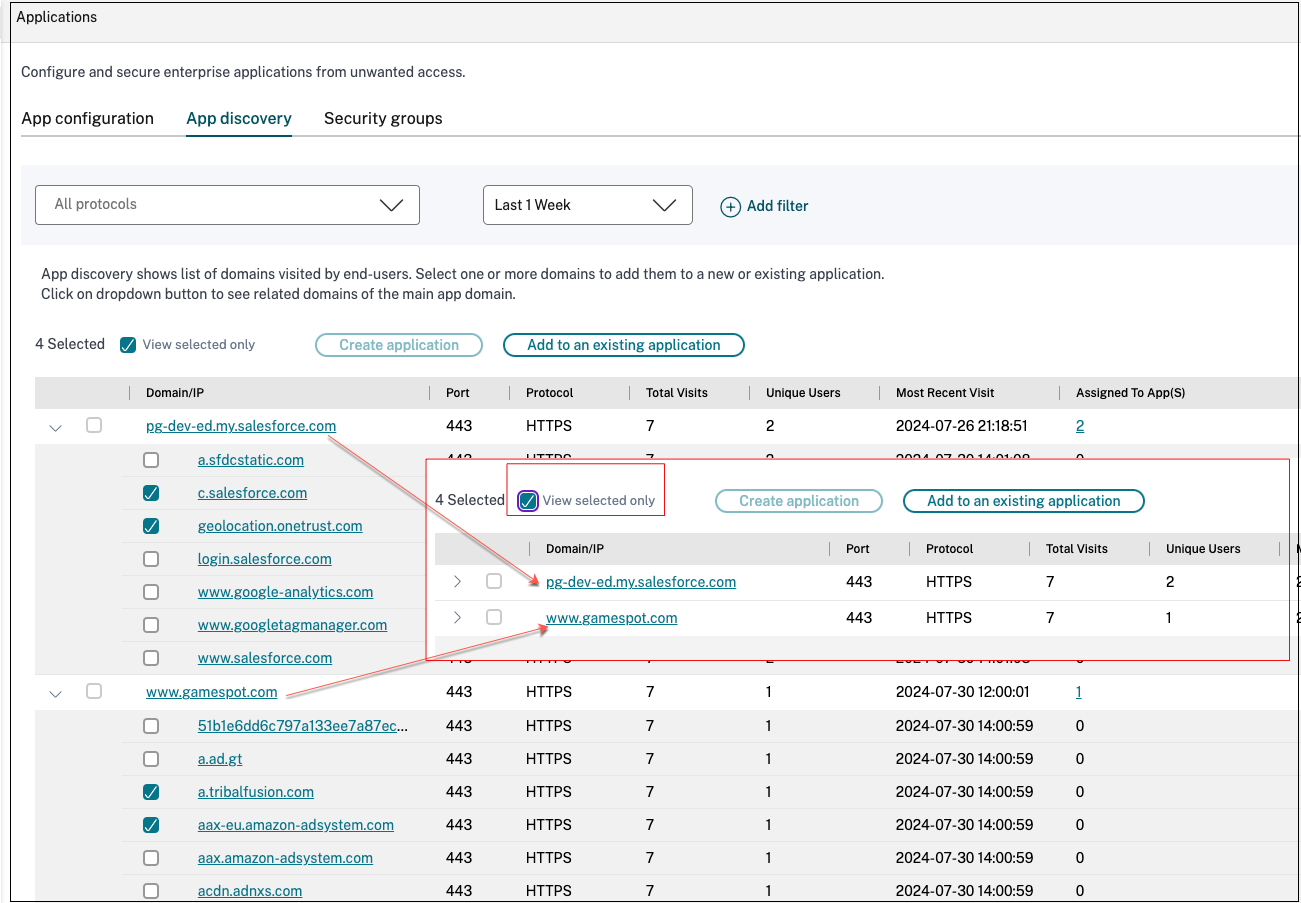Viewport: 1301px width, 903px height.
Task: Click Add to an existing application in inset panel
Action: [1024, 501]
